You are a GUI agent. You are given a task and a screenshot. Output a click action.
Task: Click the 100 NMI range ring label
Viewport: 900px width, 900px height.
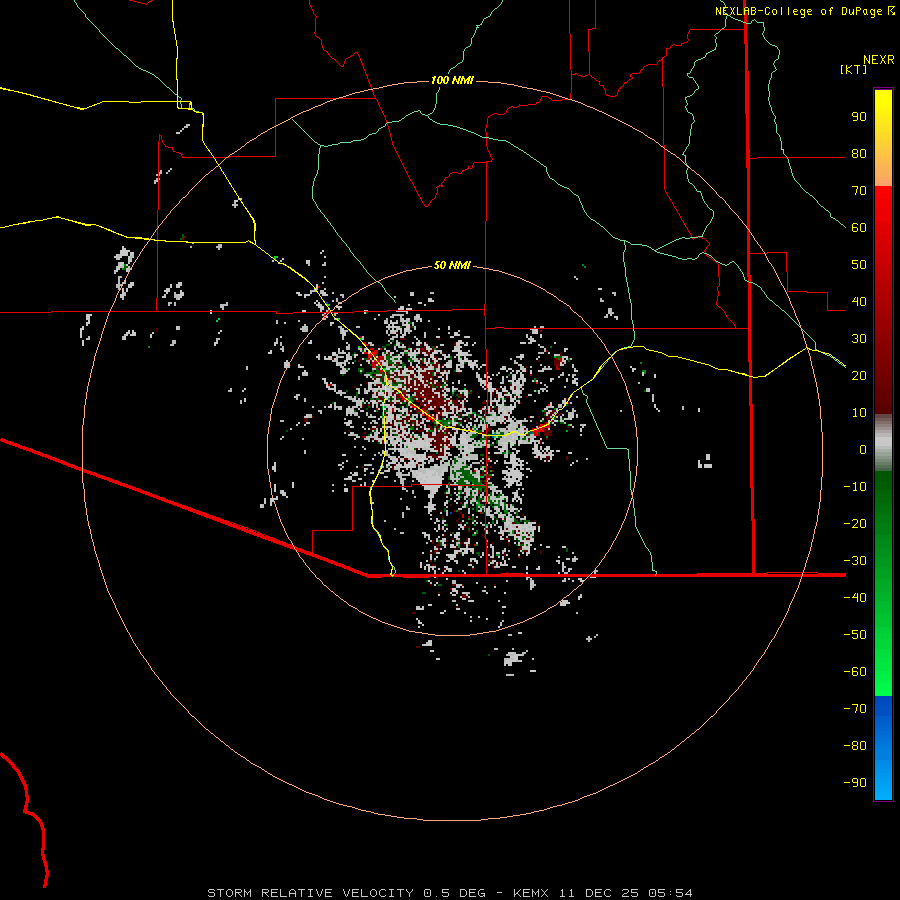pyautogui.click(x=452, y=80)
